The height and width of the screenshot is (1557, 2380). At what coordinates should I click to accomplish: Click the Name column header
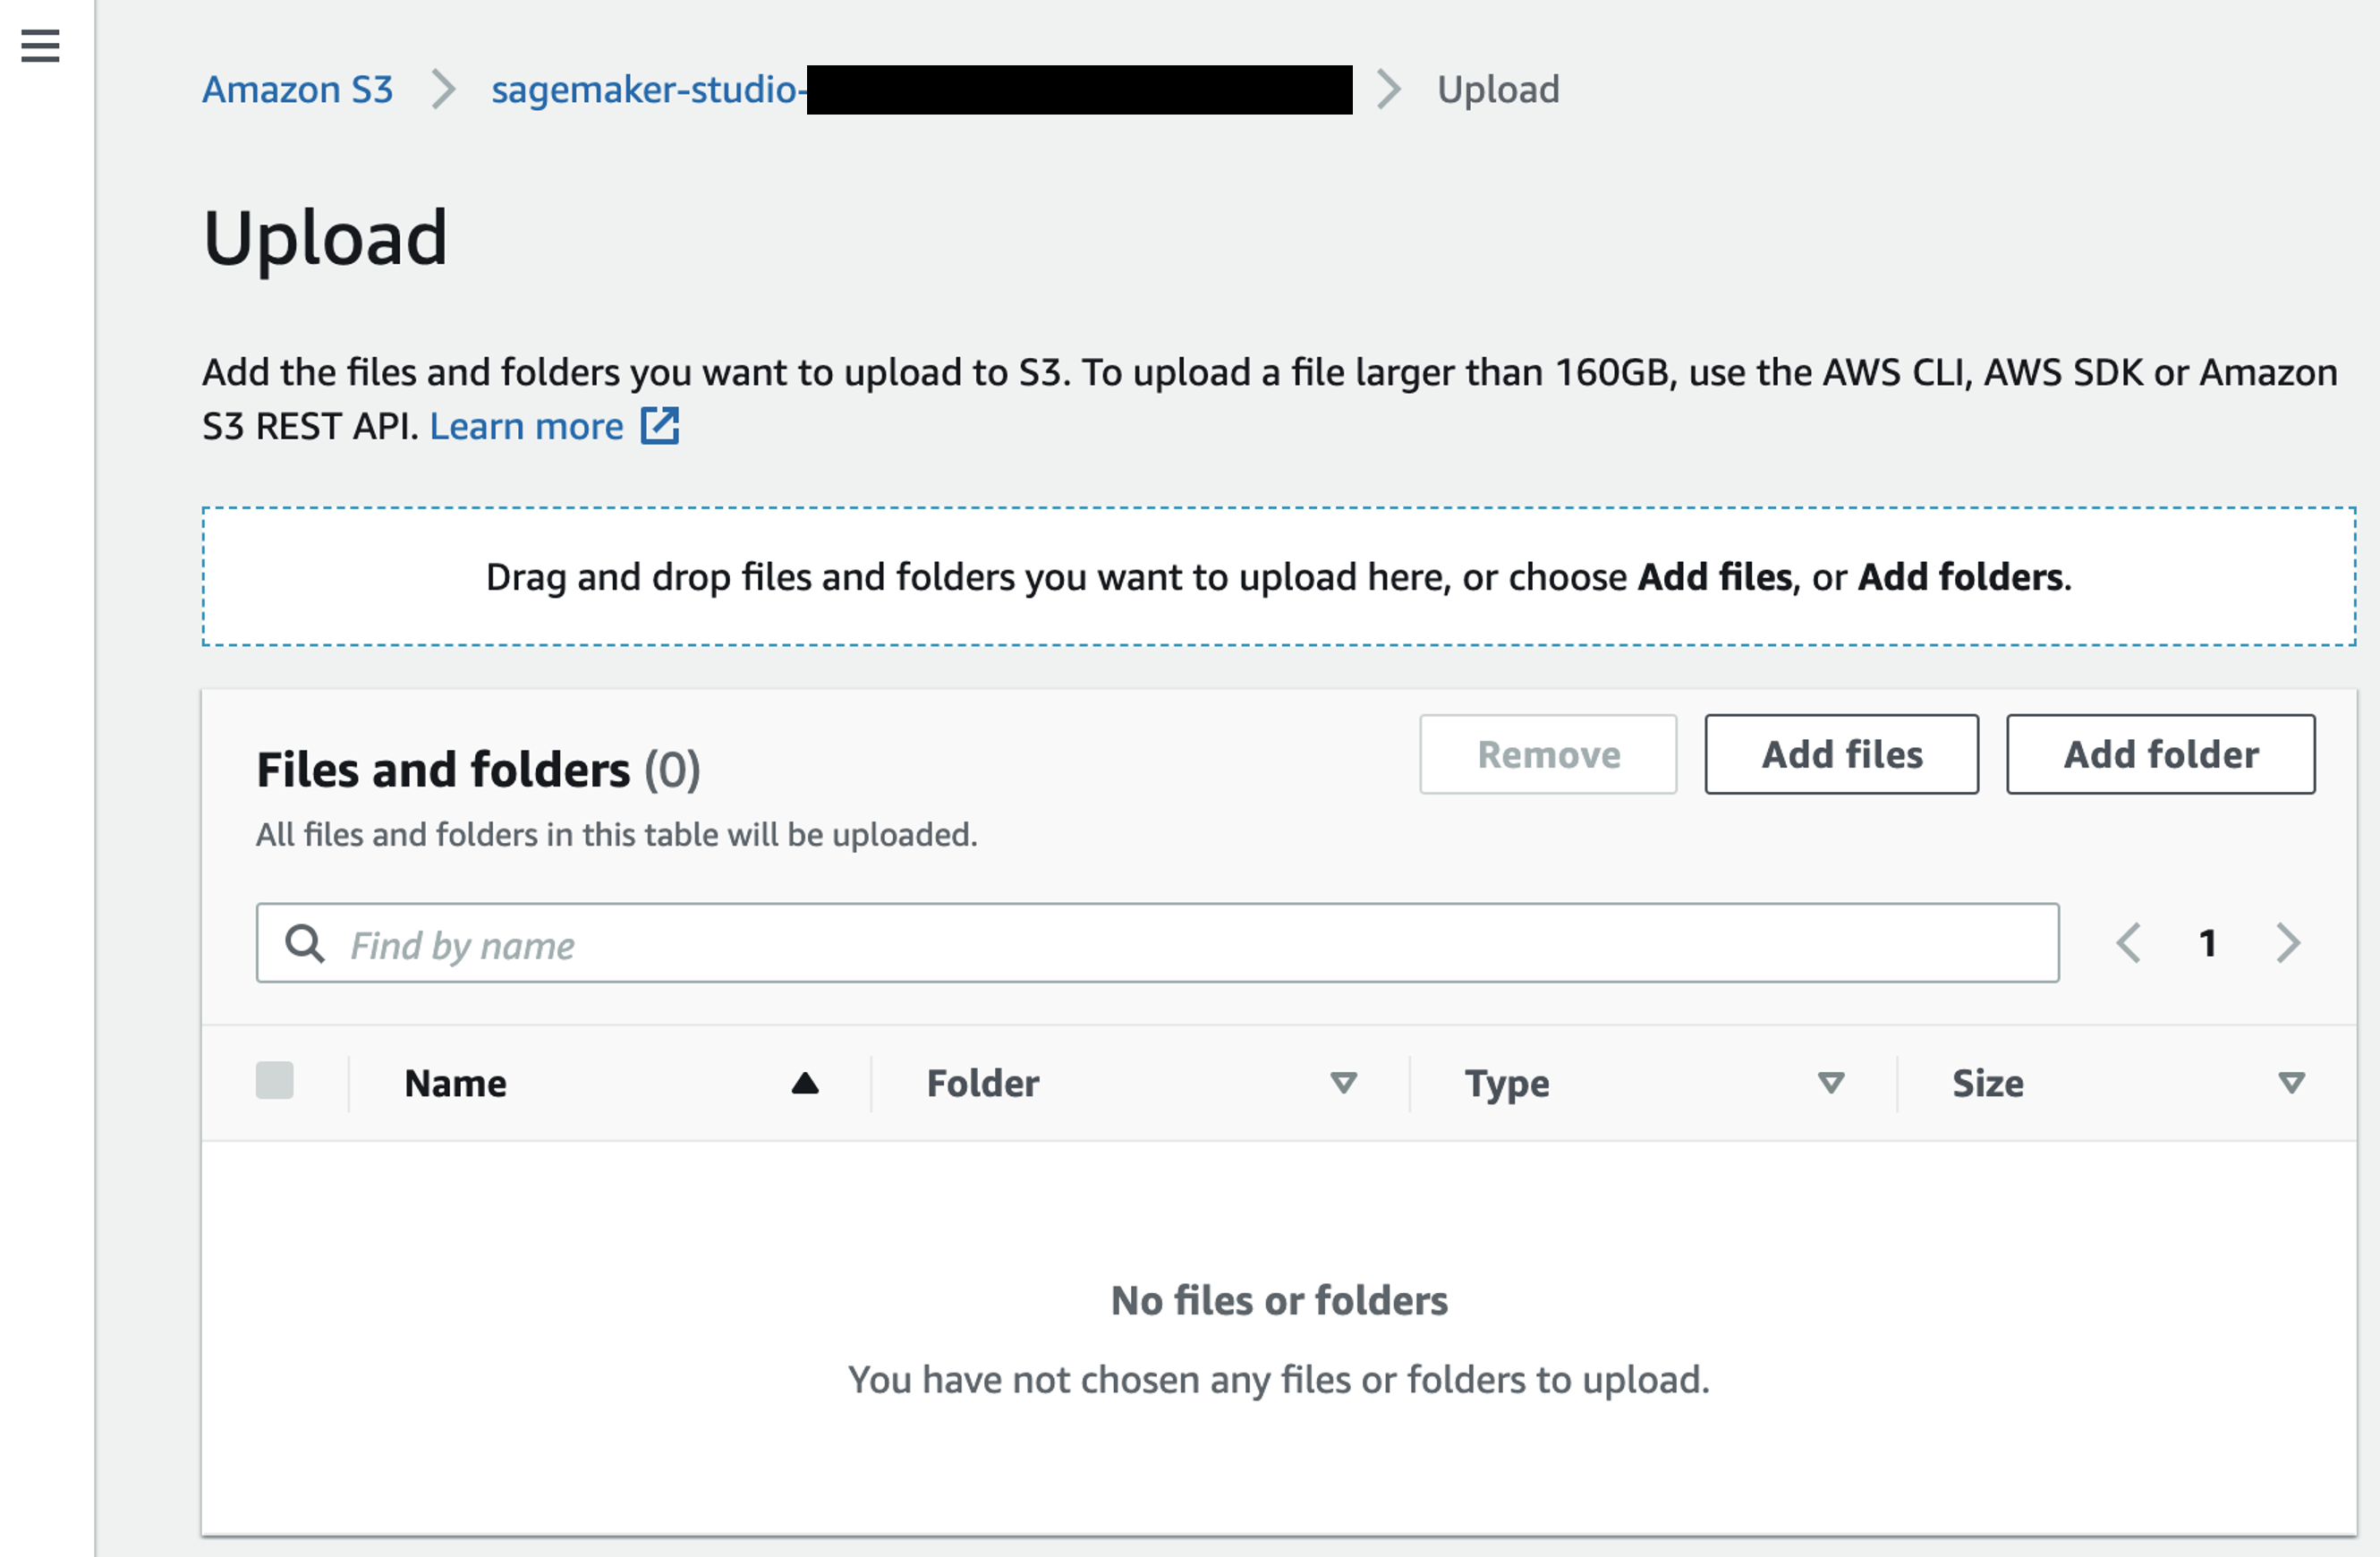click(455, 1083)
